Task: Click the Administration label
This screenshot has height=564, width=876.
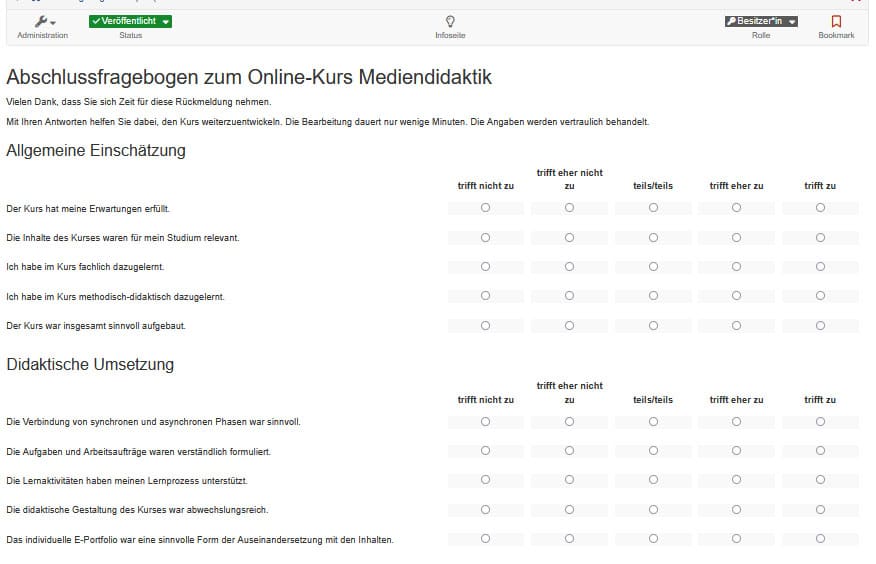Action: pyautogui.click(x=42, y=36)
